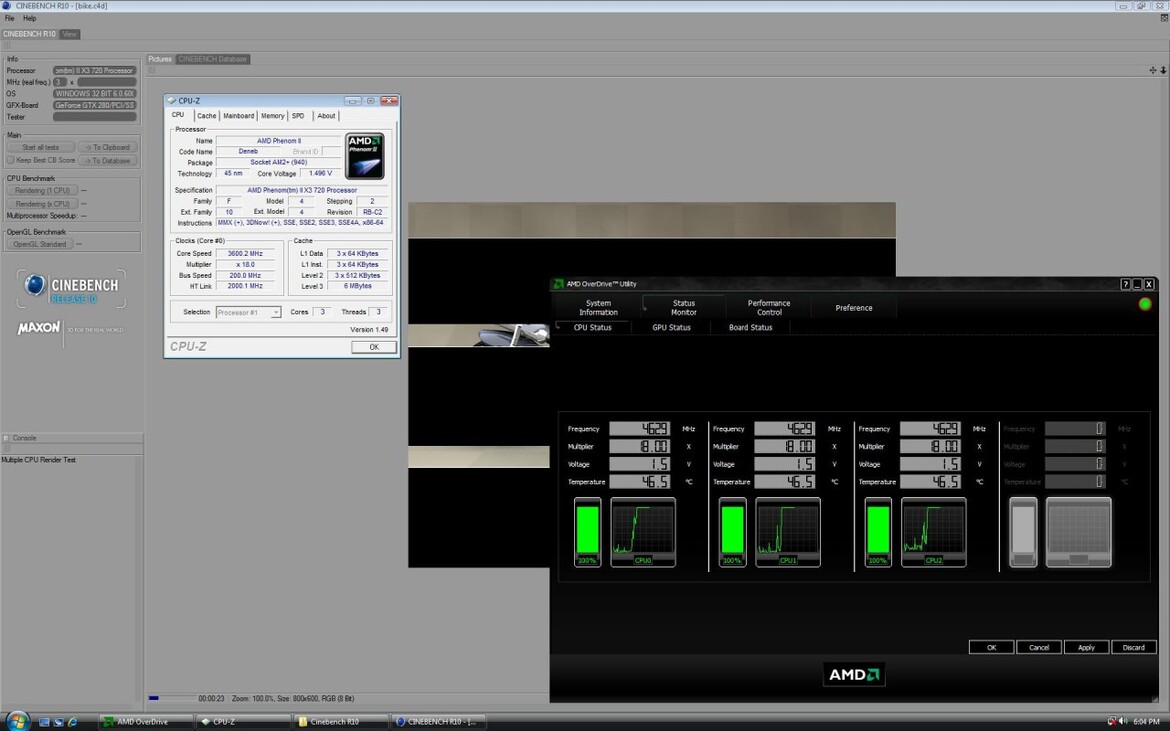Click CPU1 usage history graph
1170x731 pixels.
788,532
